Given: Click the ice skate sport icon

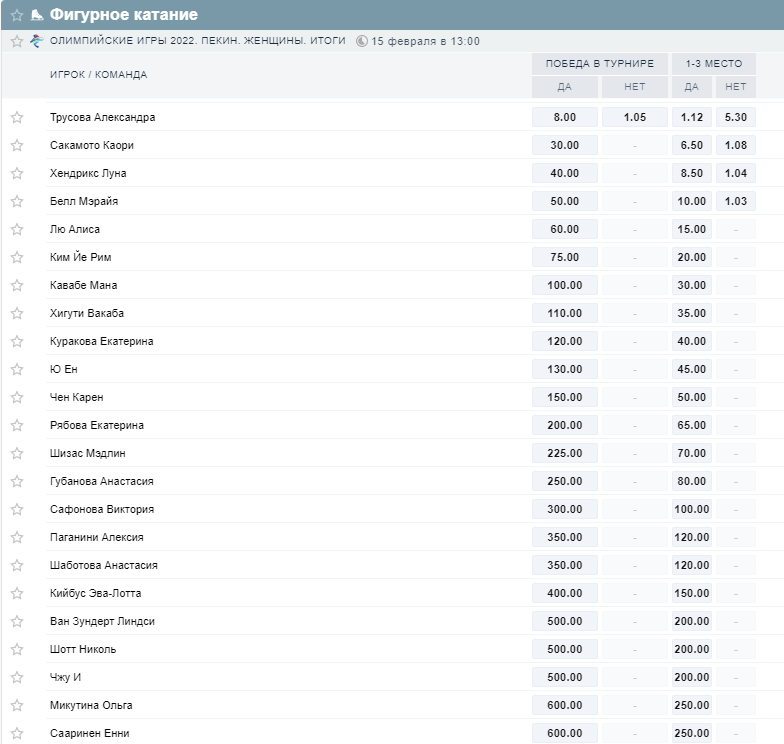Looking at the screenshot, I should click(37, 15).
